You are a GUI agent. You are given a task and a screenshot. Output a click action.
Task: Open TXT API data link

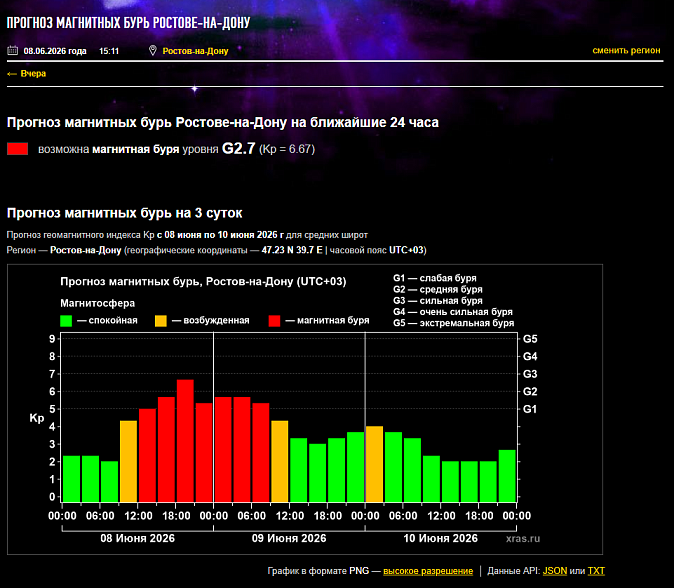pyautogui.click(x=596, y=571)
